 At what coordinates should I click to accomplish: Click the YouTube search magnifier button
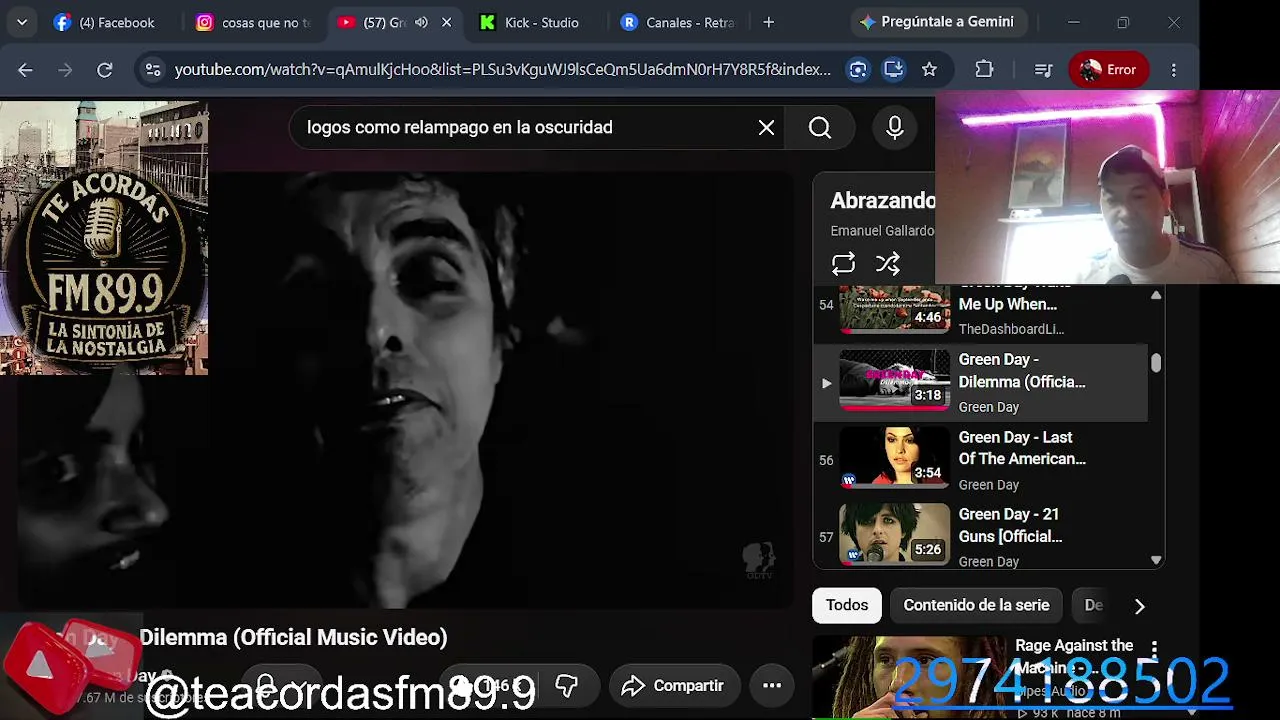820,127
